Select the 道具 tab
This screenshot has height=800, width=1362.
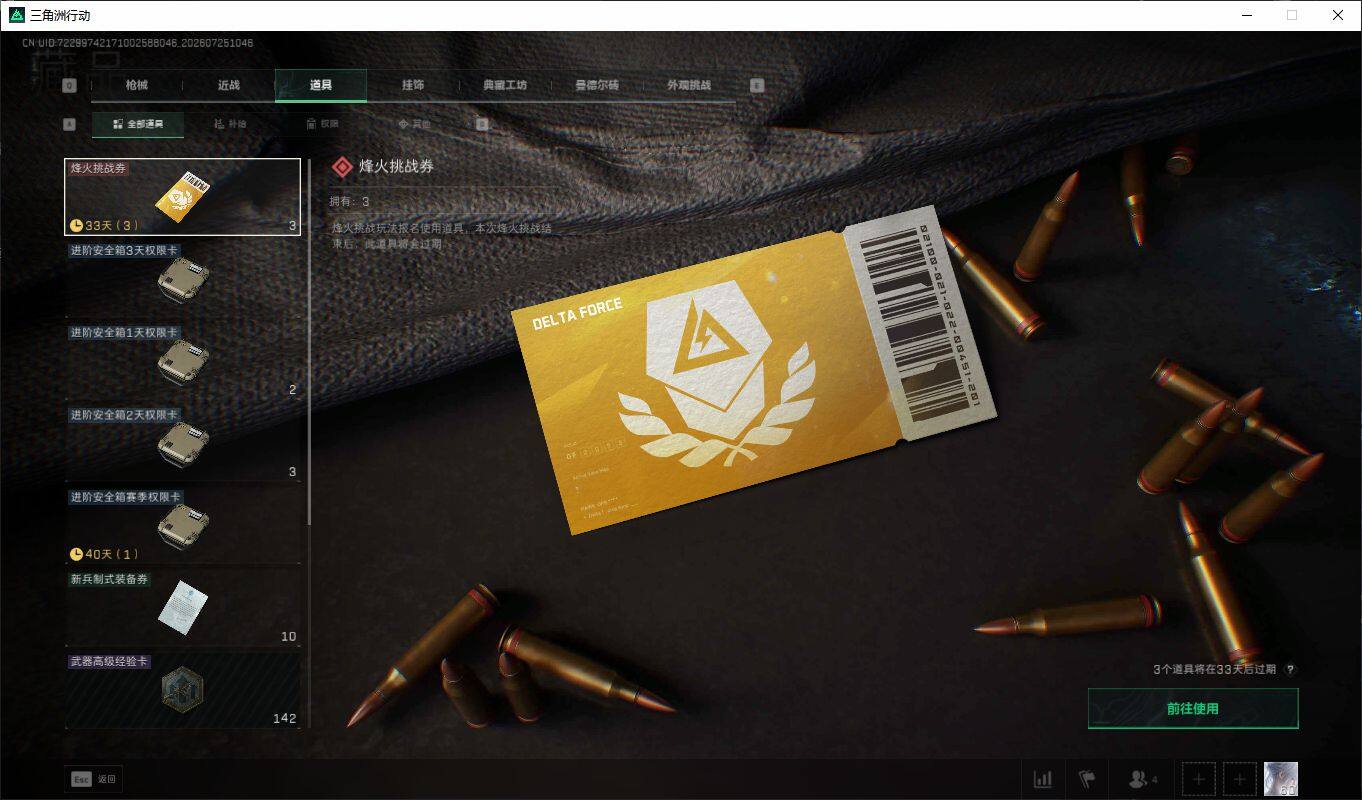coord(321,85)
